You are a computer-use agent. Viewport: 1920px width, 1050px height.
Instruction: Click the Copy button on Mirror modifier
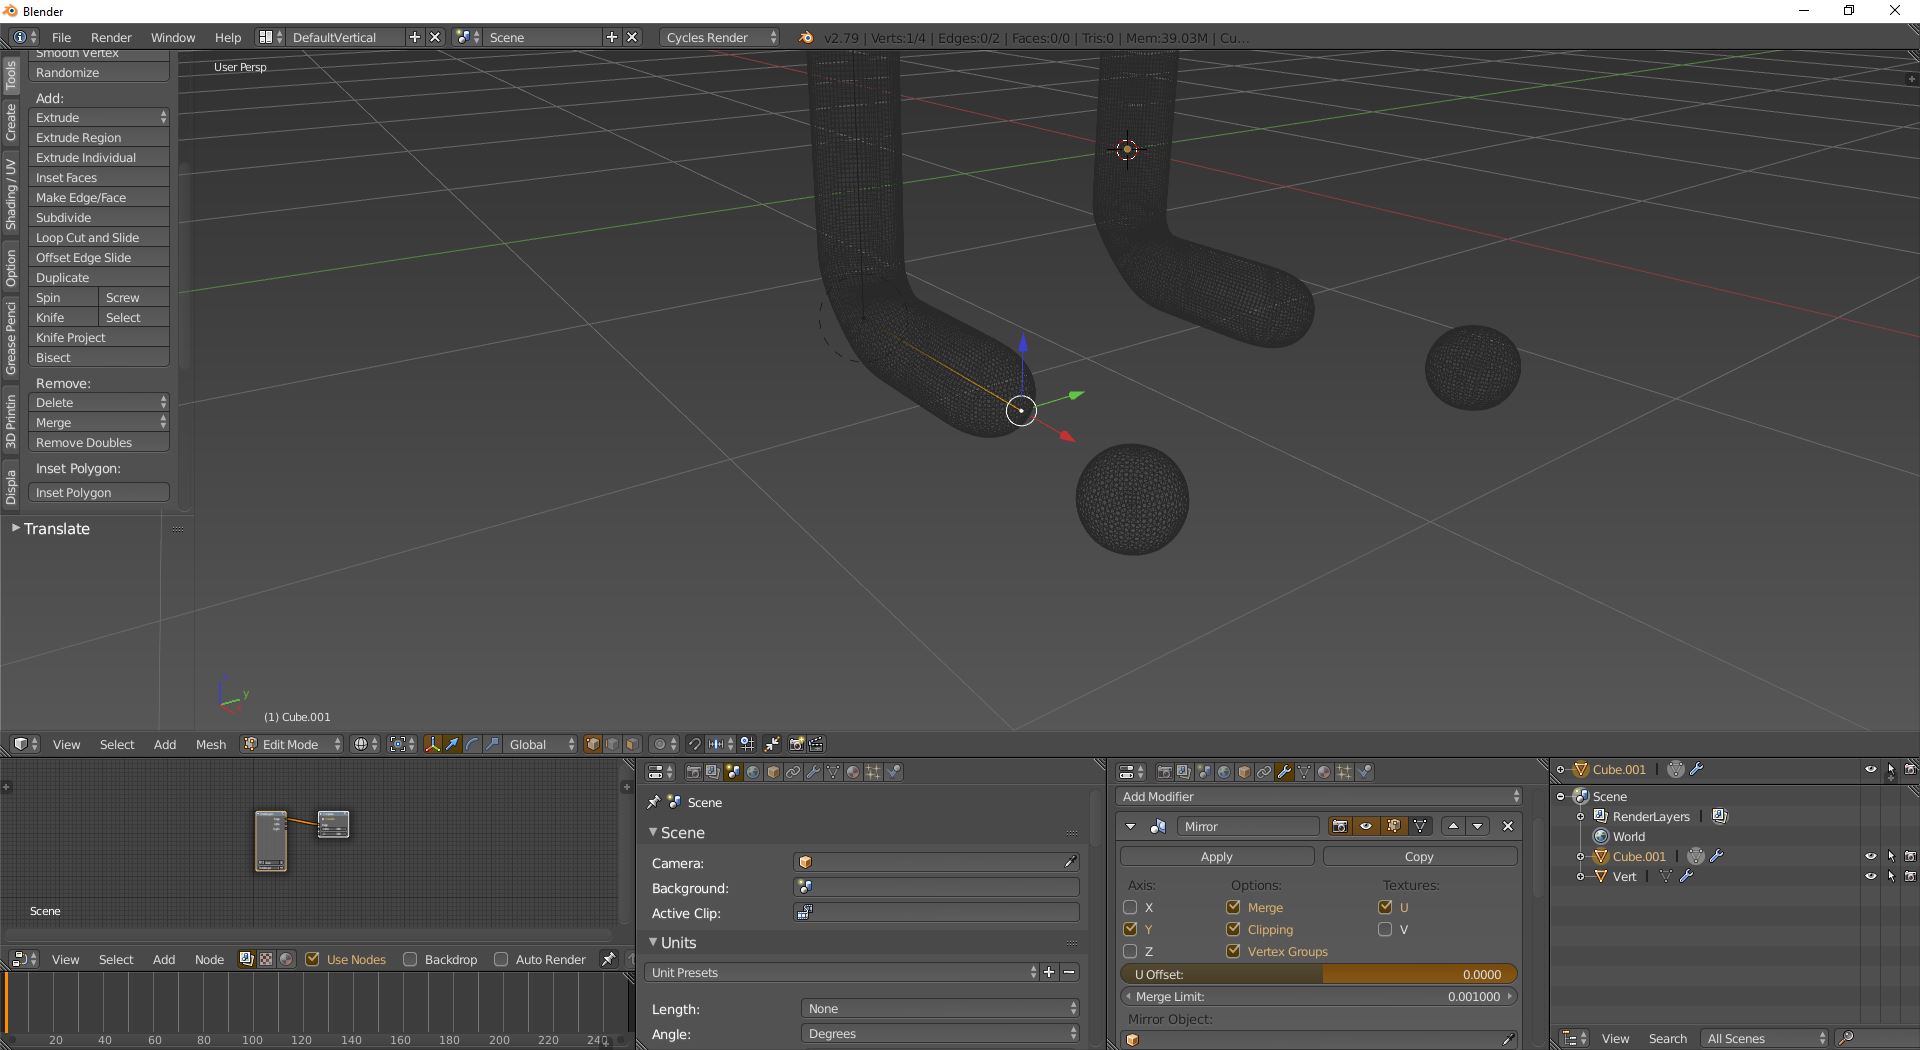[x=1419, y=856]
